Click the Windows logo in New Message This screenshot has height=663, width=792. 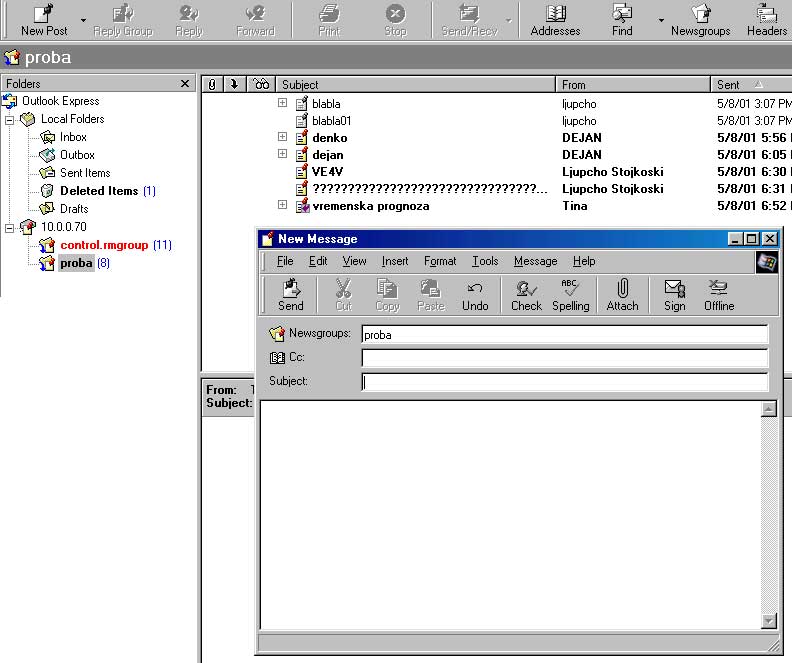pos(766,262)
